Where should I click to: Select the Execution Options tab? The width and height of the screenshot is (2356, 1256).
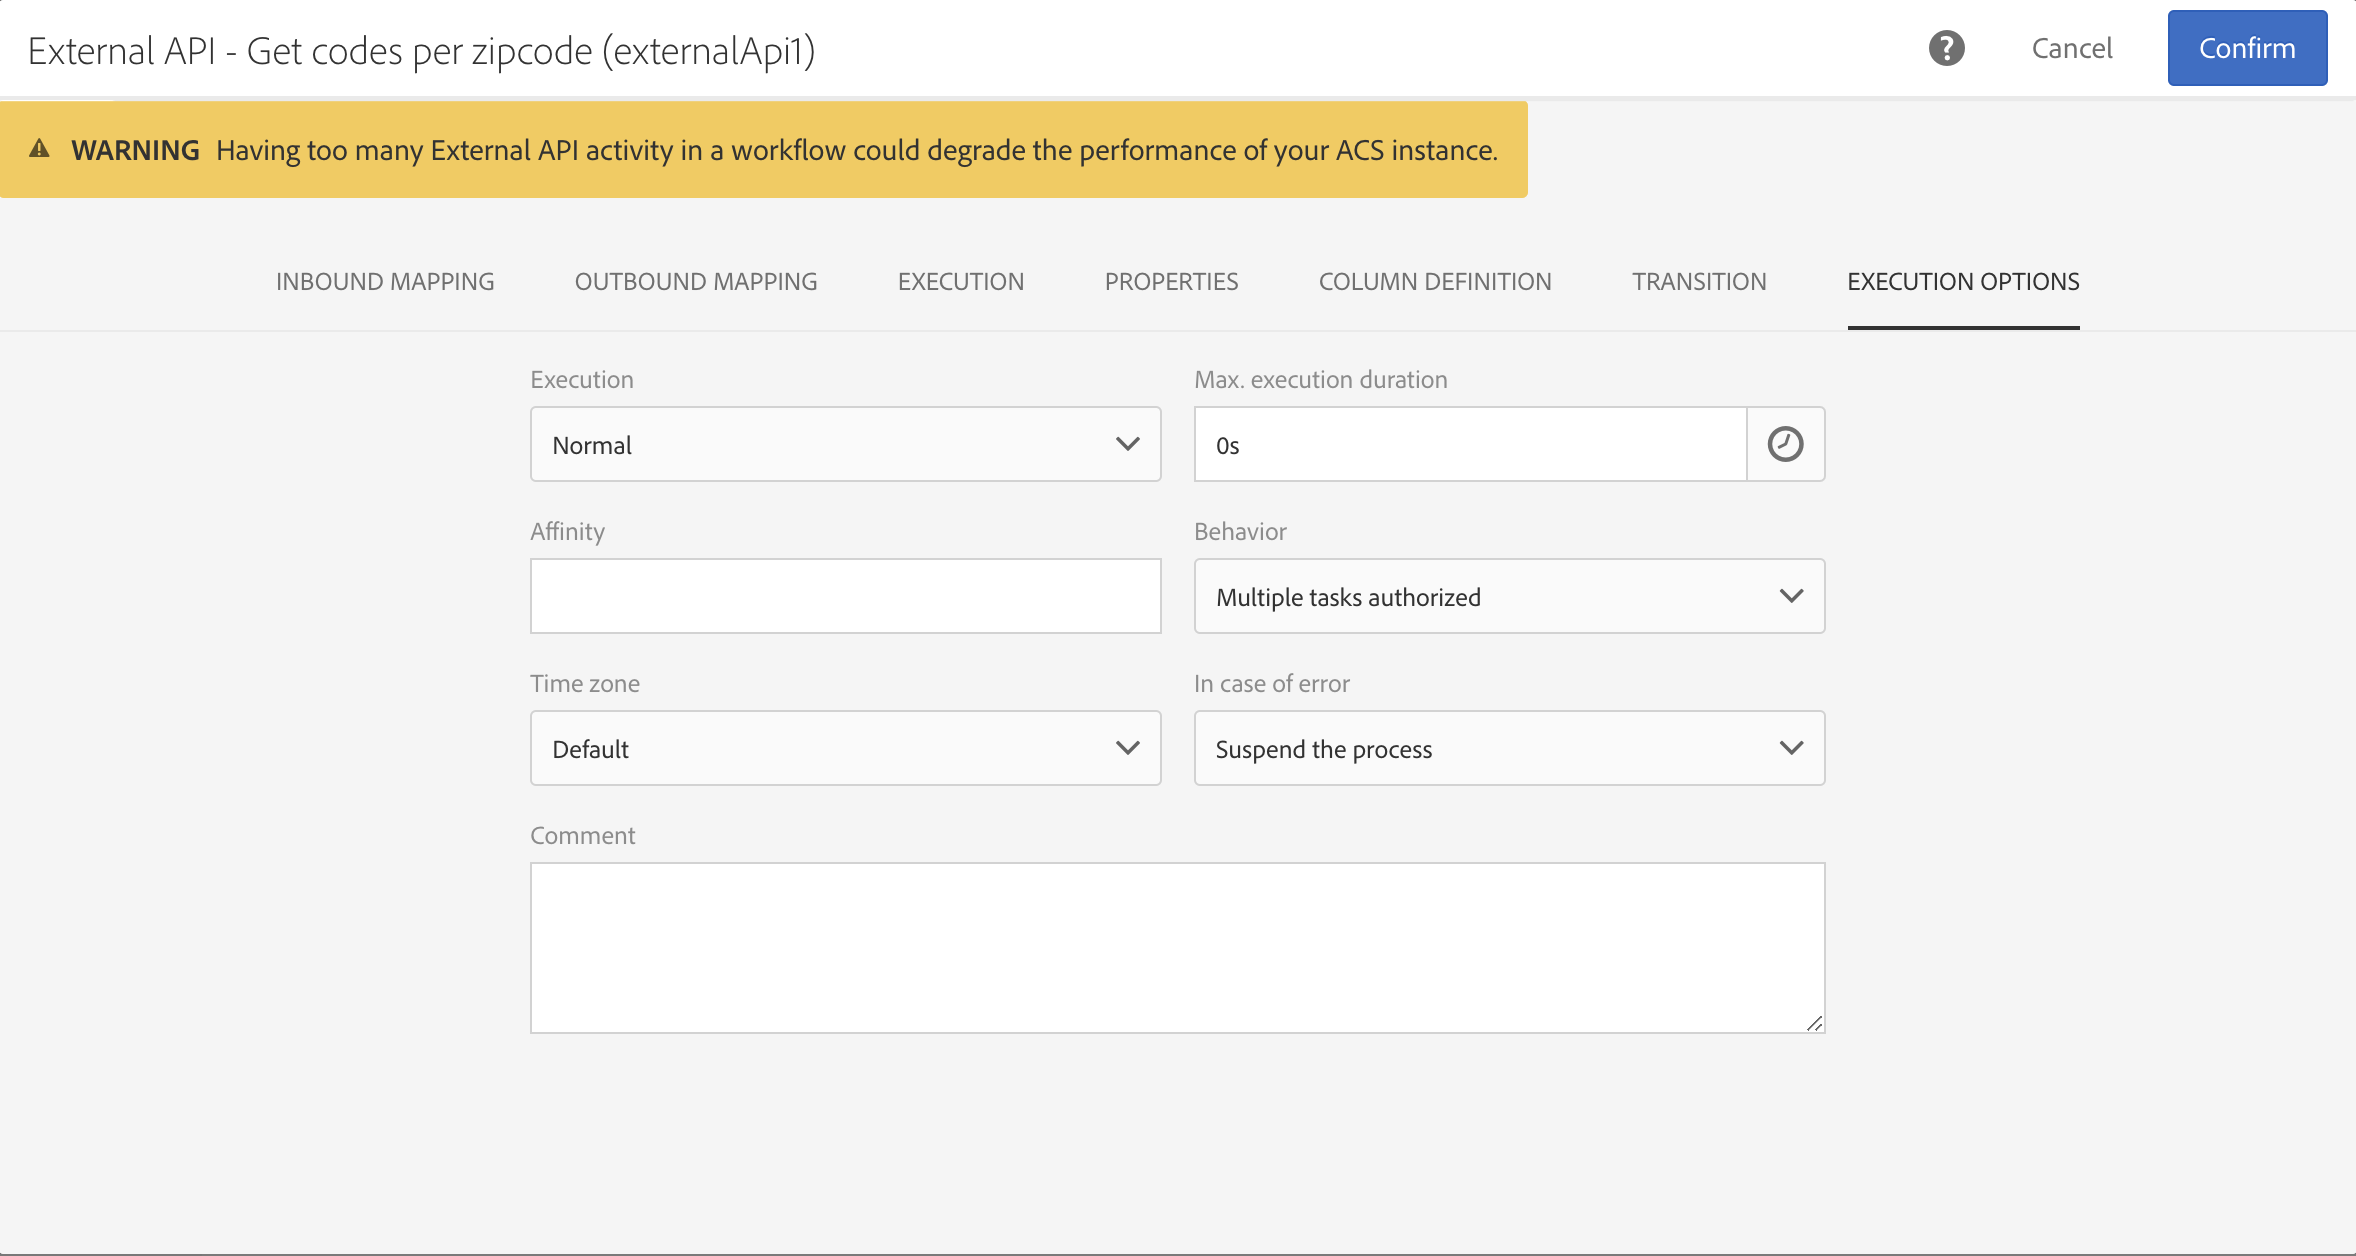tap(1962, 282)
